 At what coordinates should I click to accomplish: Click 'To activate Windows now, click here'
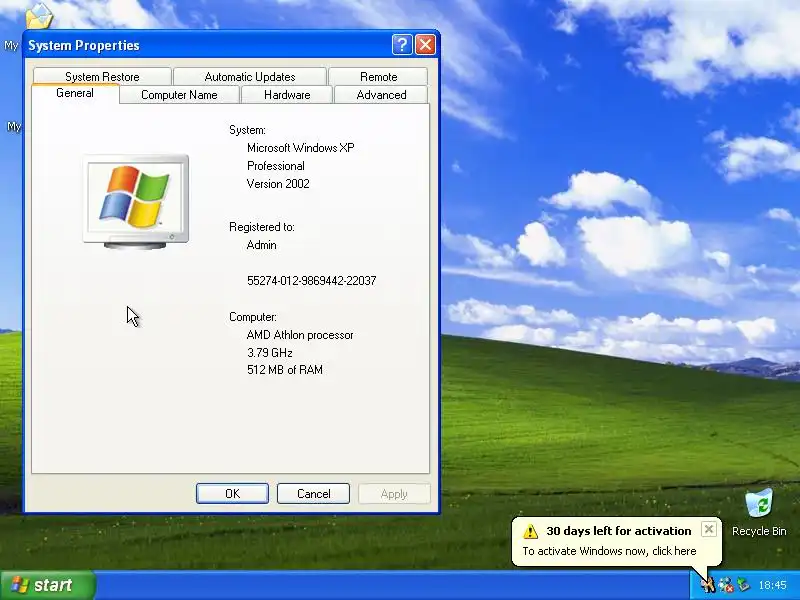(609, 551)
